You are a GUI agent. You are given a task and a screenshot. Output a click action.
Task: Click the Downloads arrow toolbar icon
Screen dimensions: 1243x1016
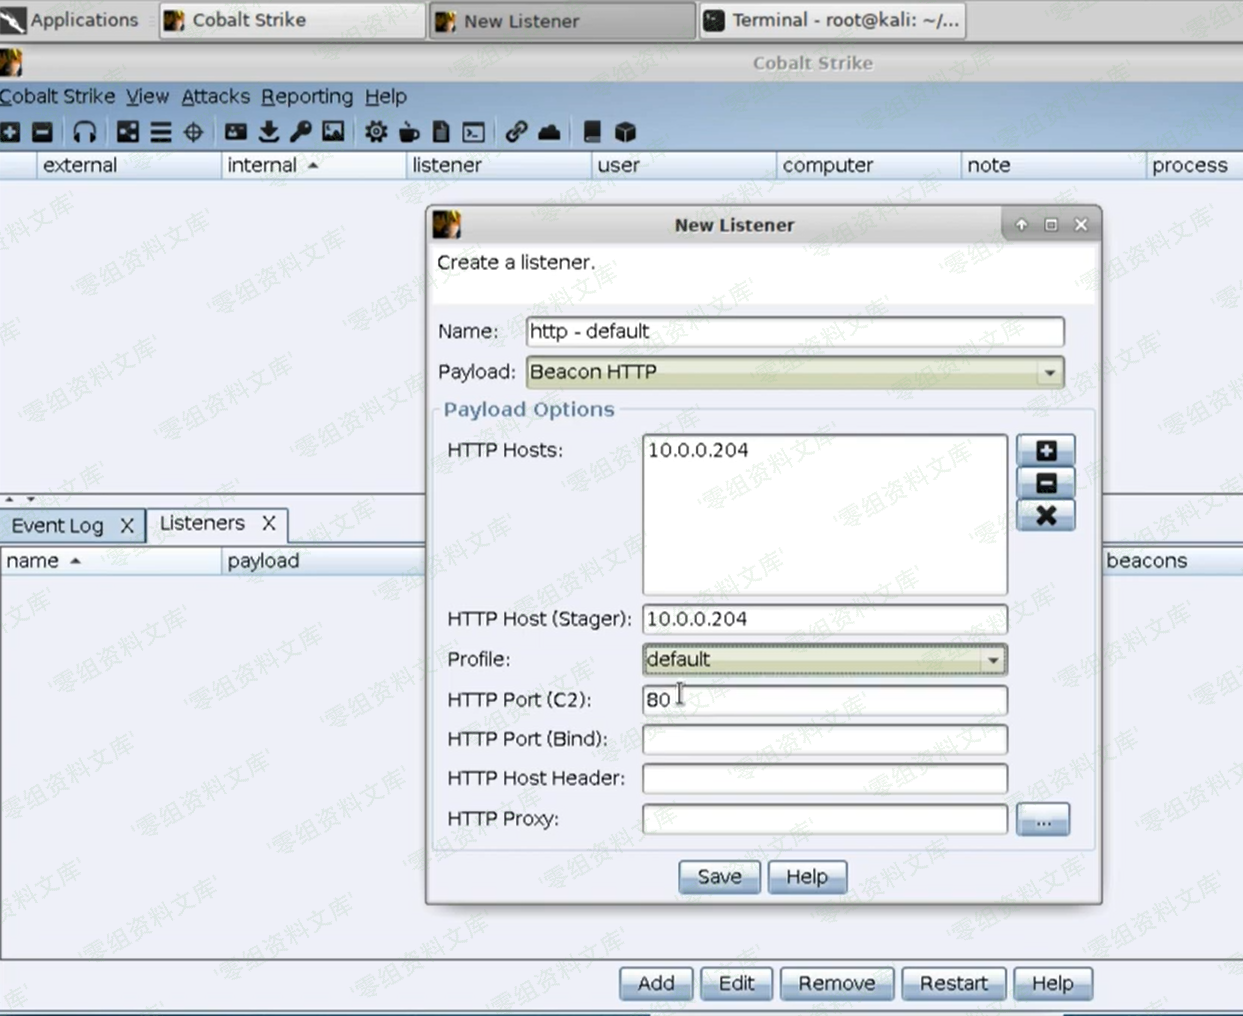[x=268, y=132]
